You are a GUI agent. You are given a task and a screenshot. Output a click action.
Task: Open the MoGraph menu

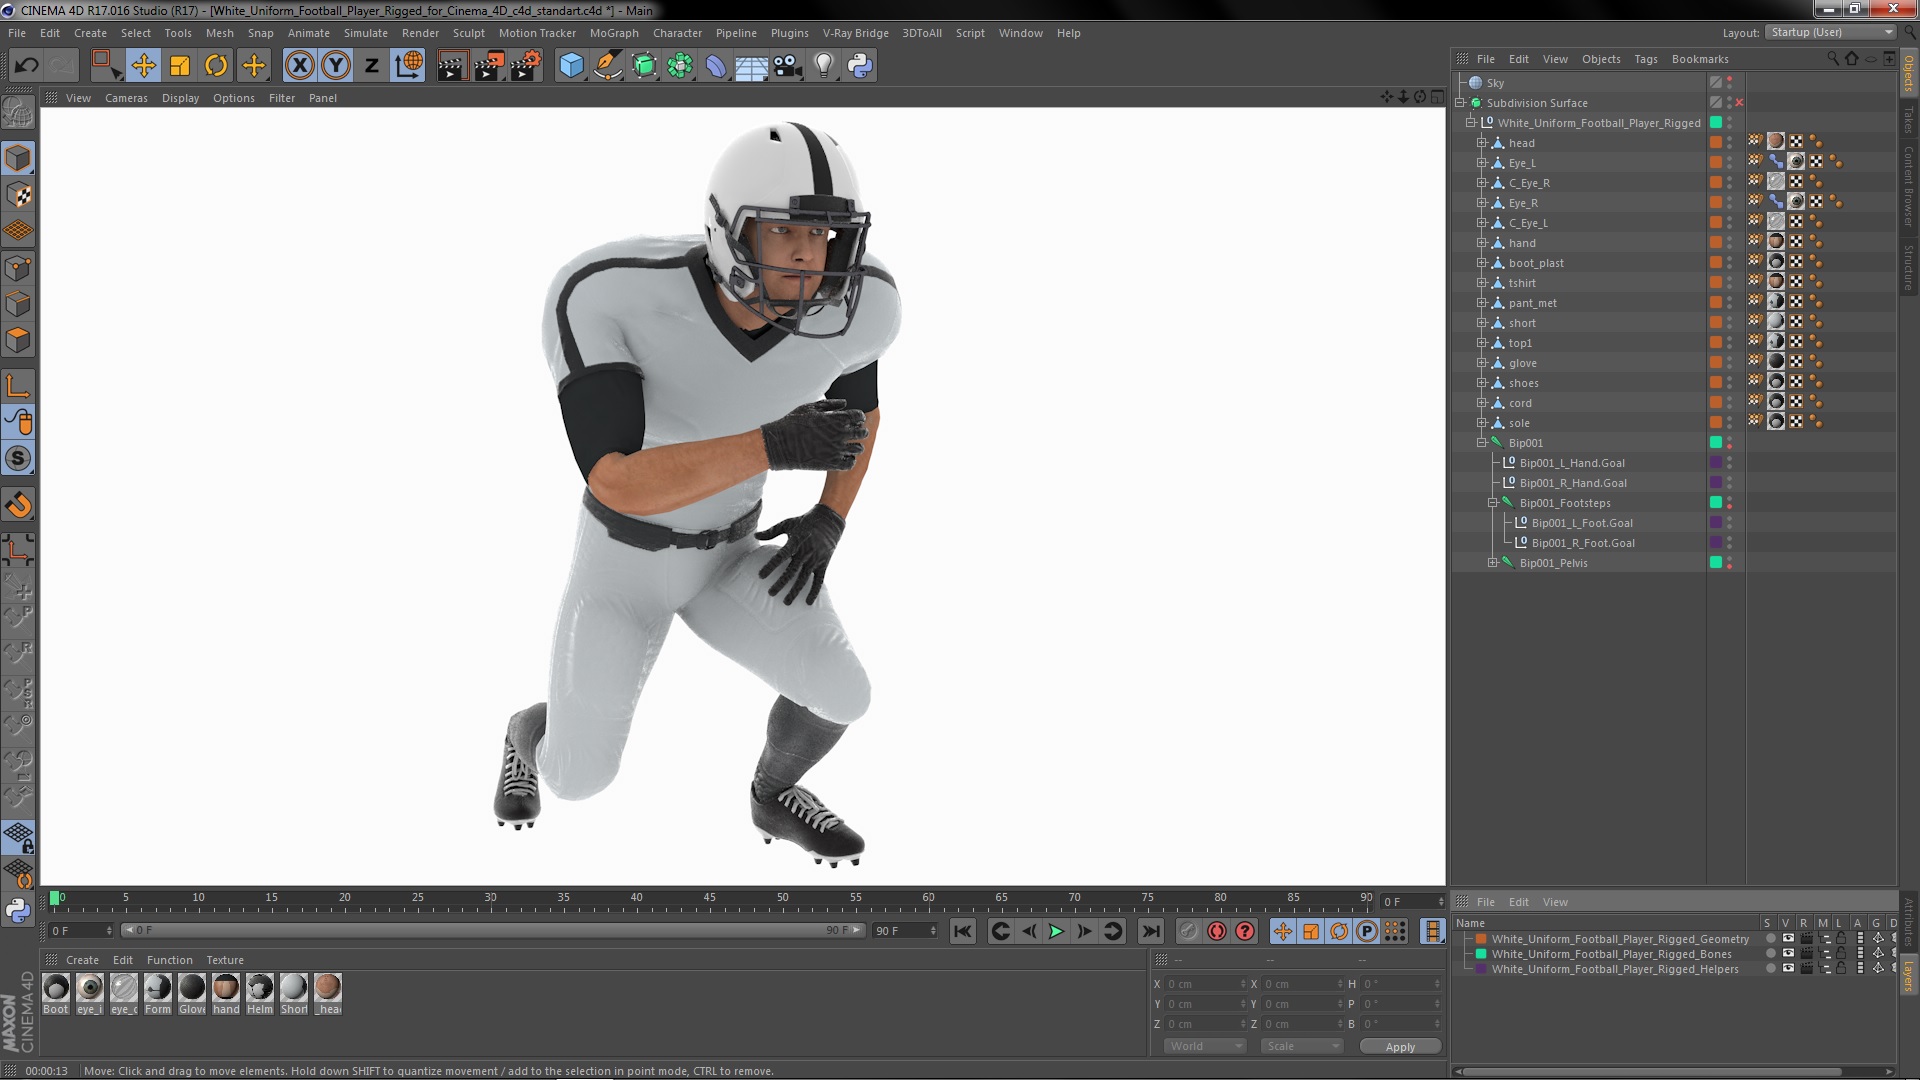[613, 33]
